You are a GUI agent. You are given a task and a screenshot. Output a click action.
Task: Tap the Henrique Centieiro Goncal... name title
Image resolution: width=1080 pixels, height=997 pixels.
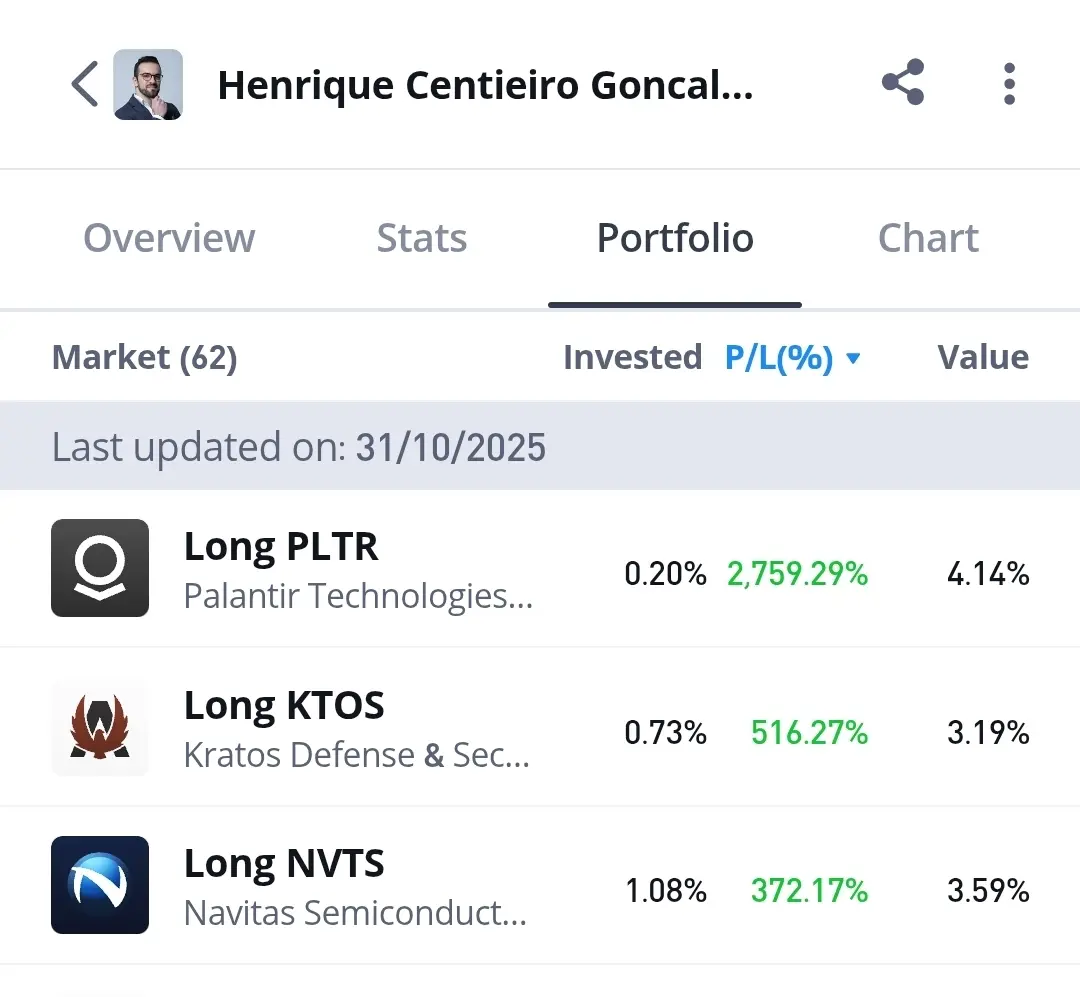pos(485,86)
